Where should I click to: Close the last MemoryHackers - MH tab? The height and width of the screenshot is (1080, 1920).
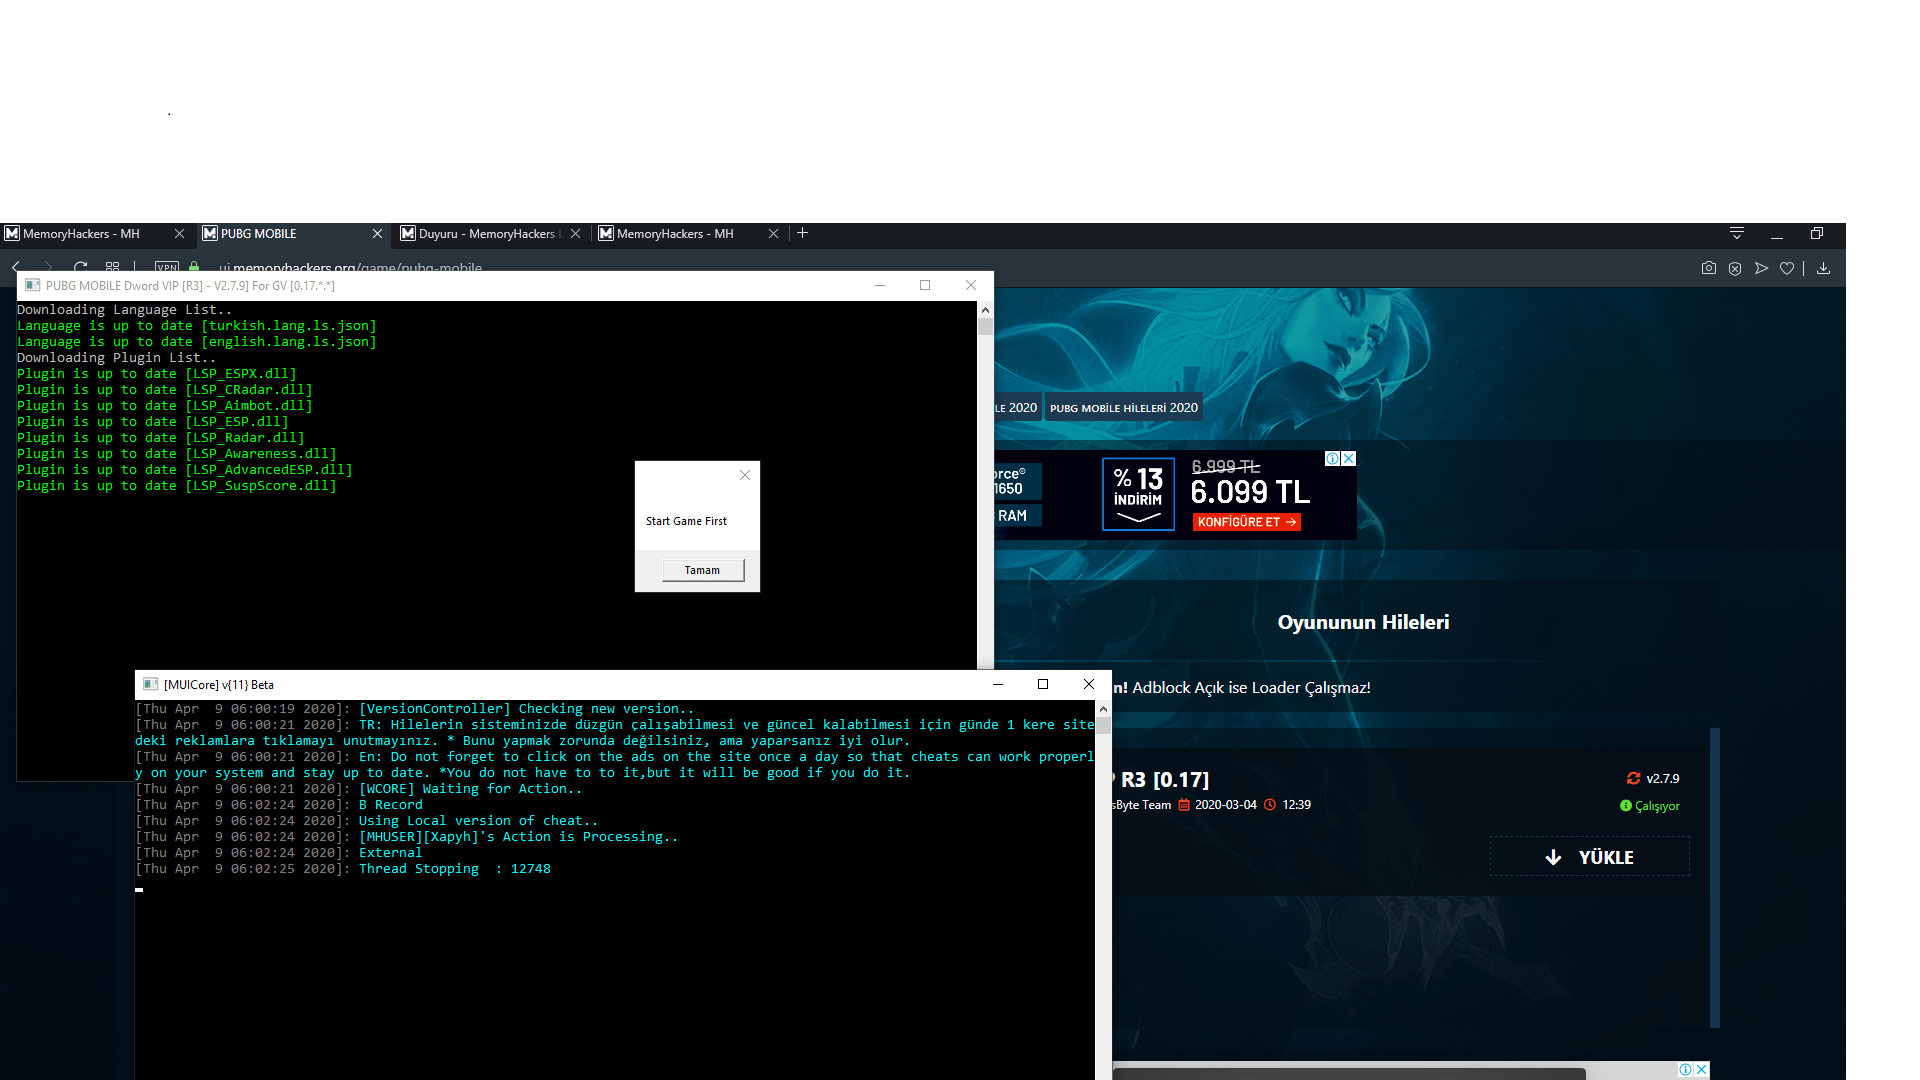773,234
